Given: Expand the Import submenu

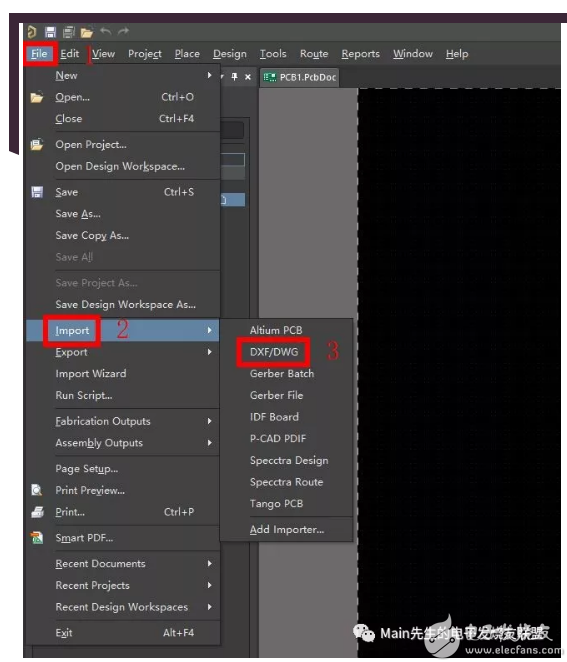Looking at the screenshot, I should click(123, 330).
